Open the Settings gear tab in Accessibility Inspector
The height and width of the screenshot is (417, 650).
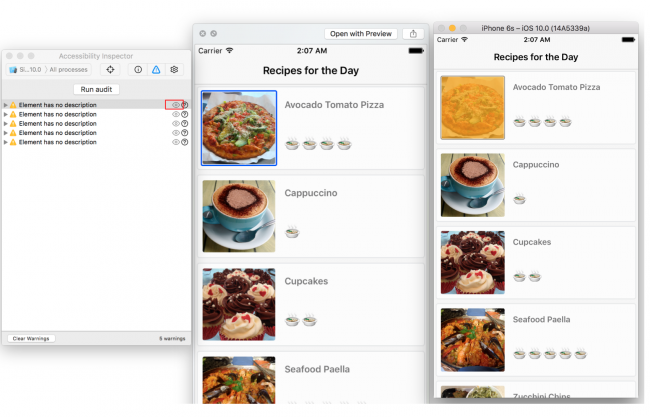pos(174,70)
